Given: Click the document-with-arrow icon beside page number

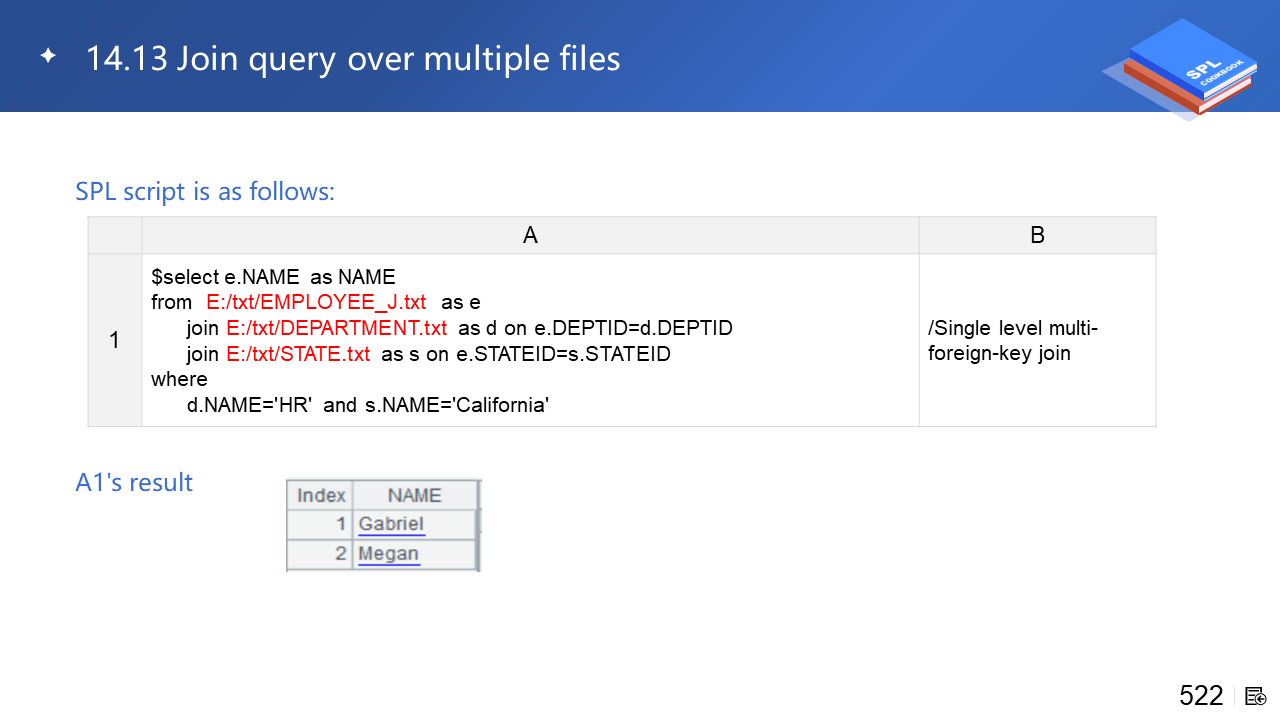Looking at the screenshot, I should pyautogui.click(x=1255, y=696).
